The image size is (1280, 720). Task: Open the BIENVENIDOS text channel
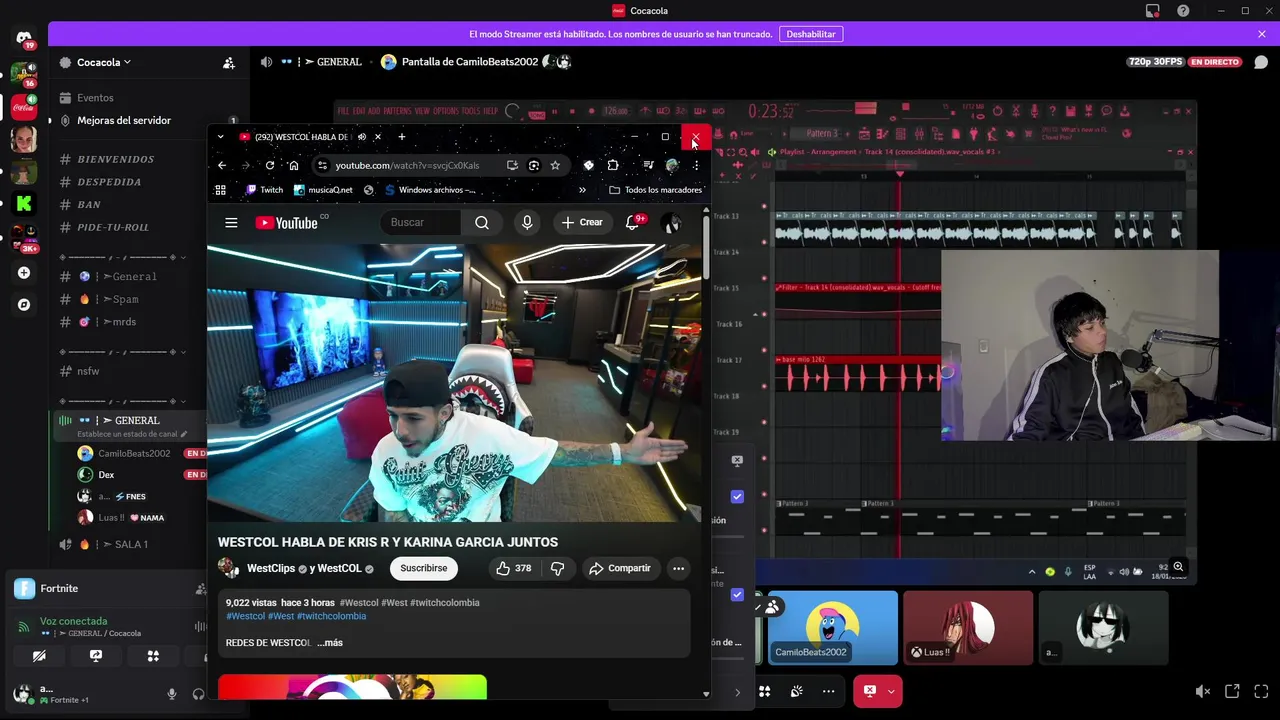point(116,159)
